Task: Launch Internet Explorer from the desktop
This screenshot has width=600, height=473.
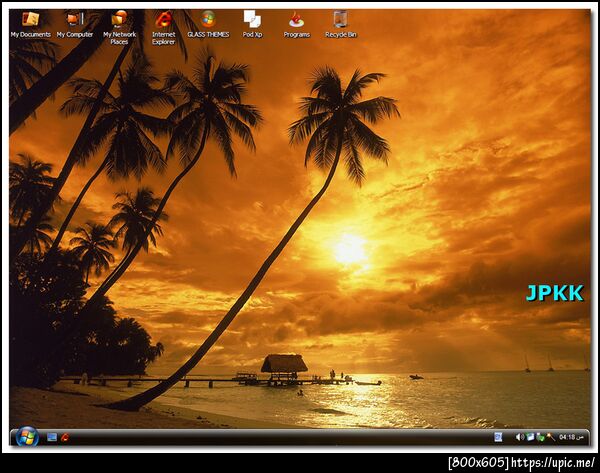Action: click(x=164, y=28)
